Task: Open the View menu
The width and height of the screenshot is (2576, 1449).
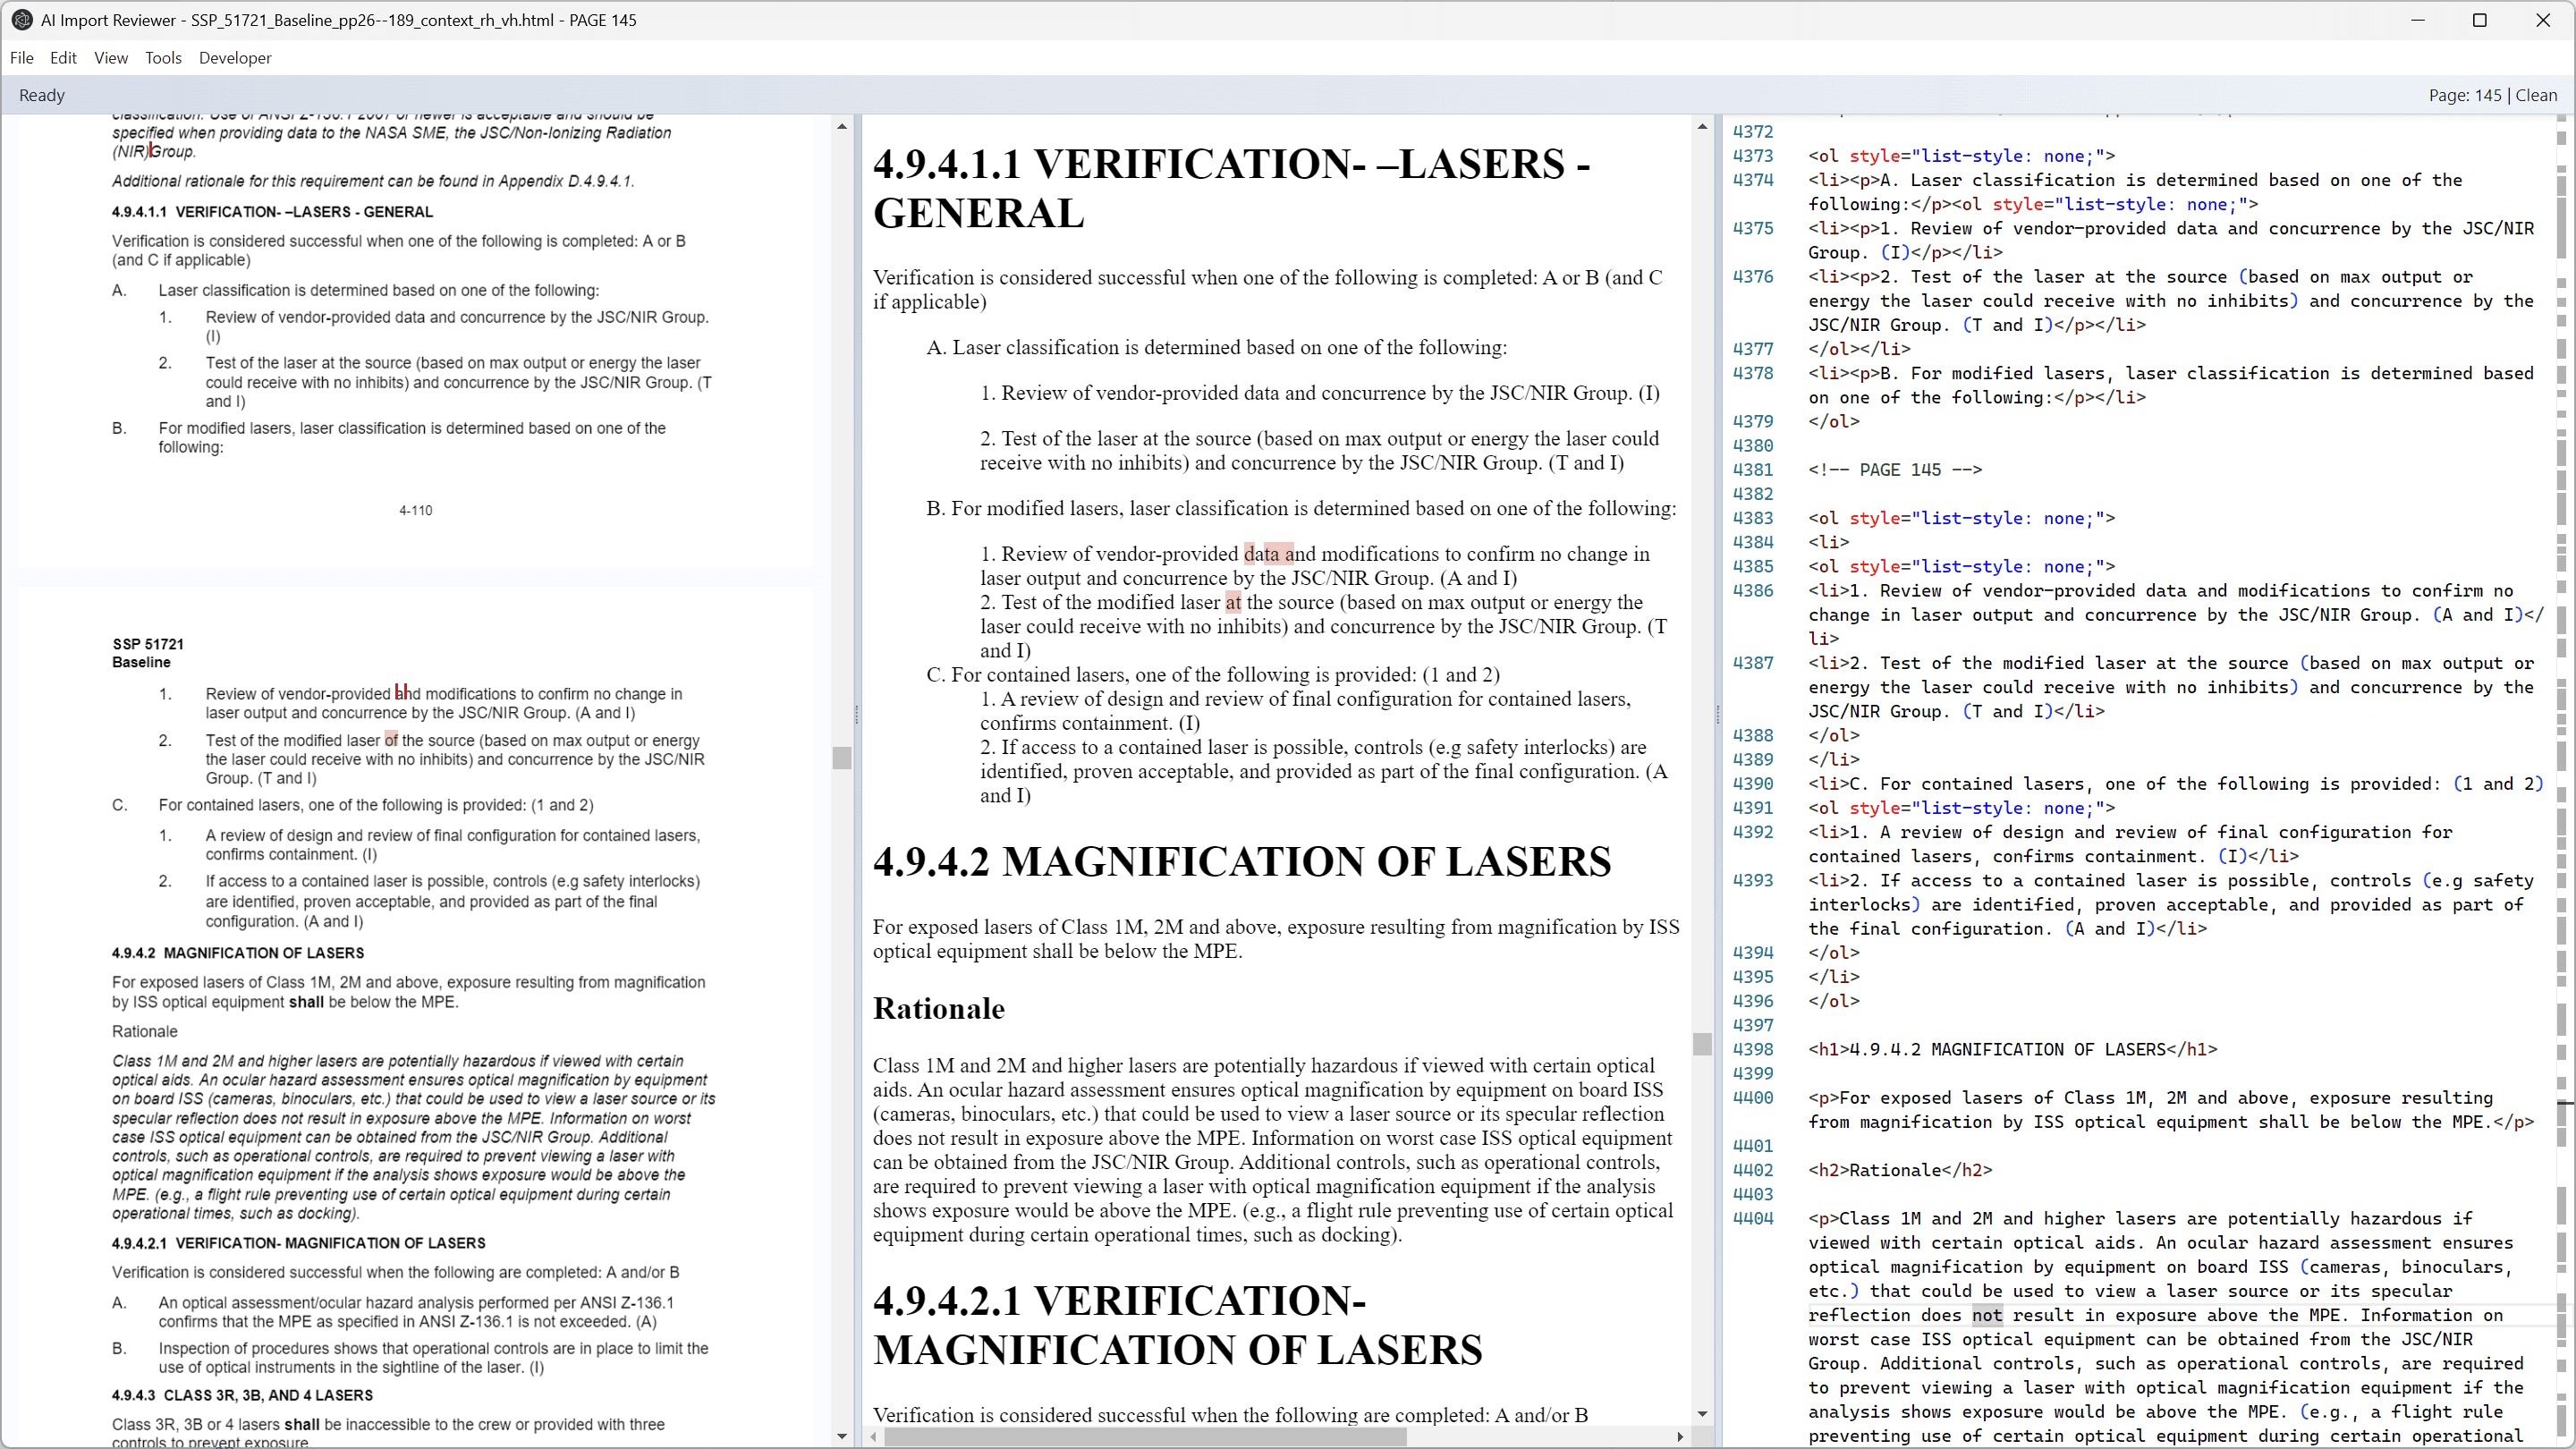Action: click(111, 58)
